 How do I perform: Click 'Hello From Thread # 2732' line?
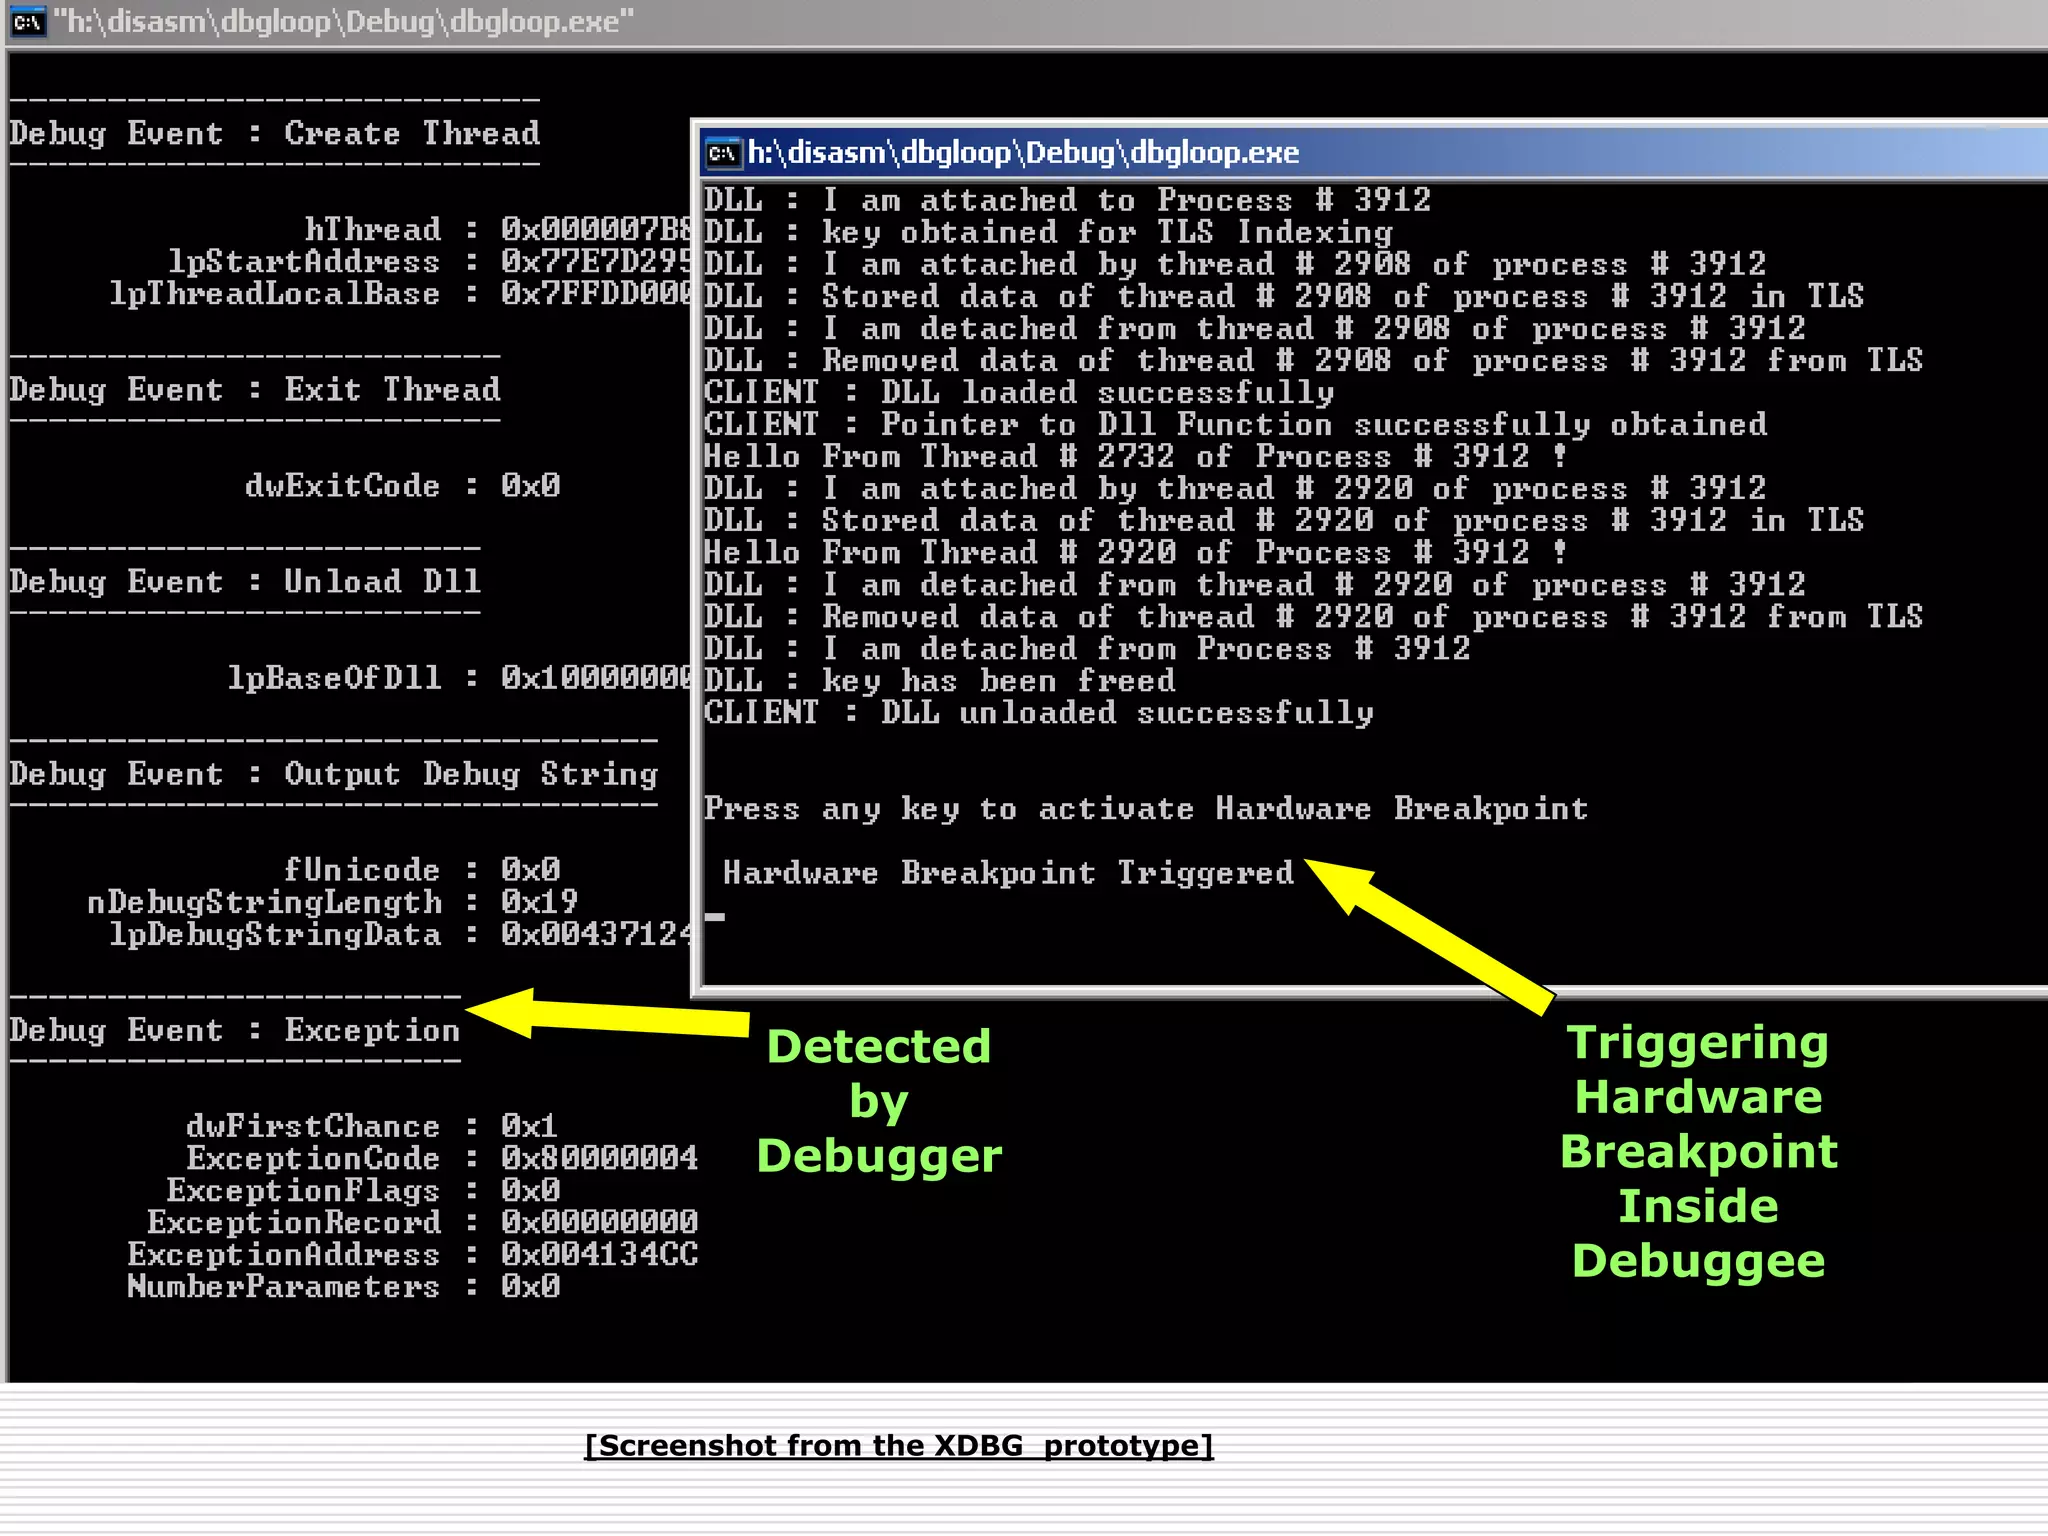pos(1136,456)
